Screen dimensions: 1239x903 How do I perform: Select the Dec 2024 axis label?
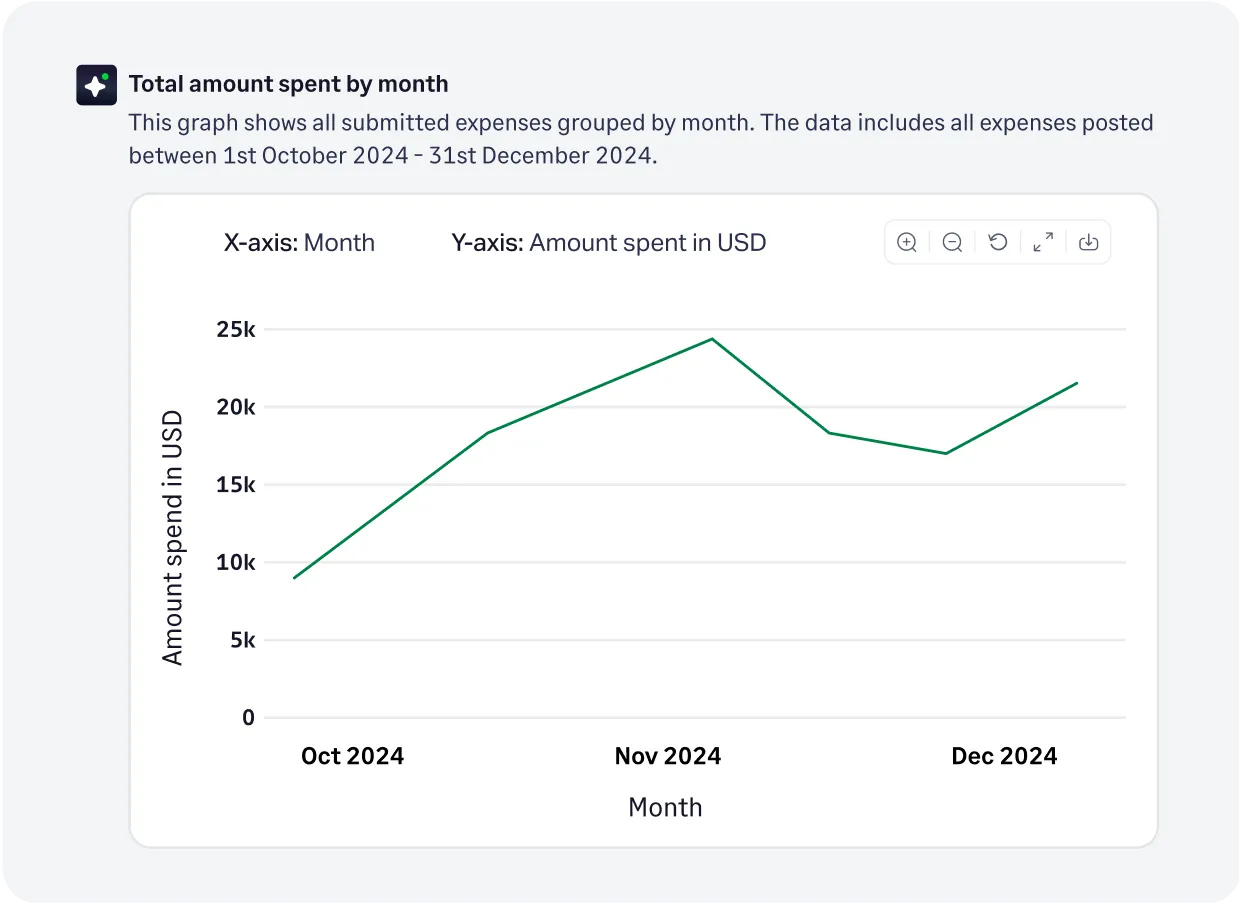(x=1004, y=756)
